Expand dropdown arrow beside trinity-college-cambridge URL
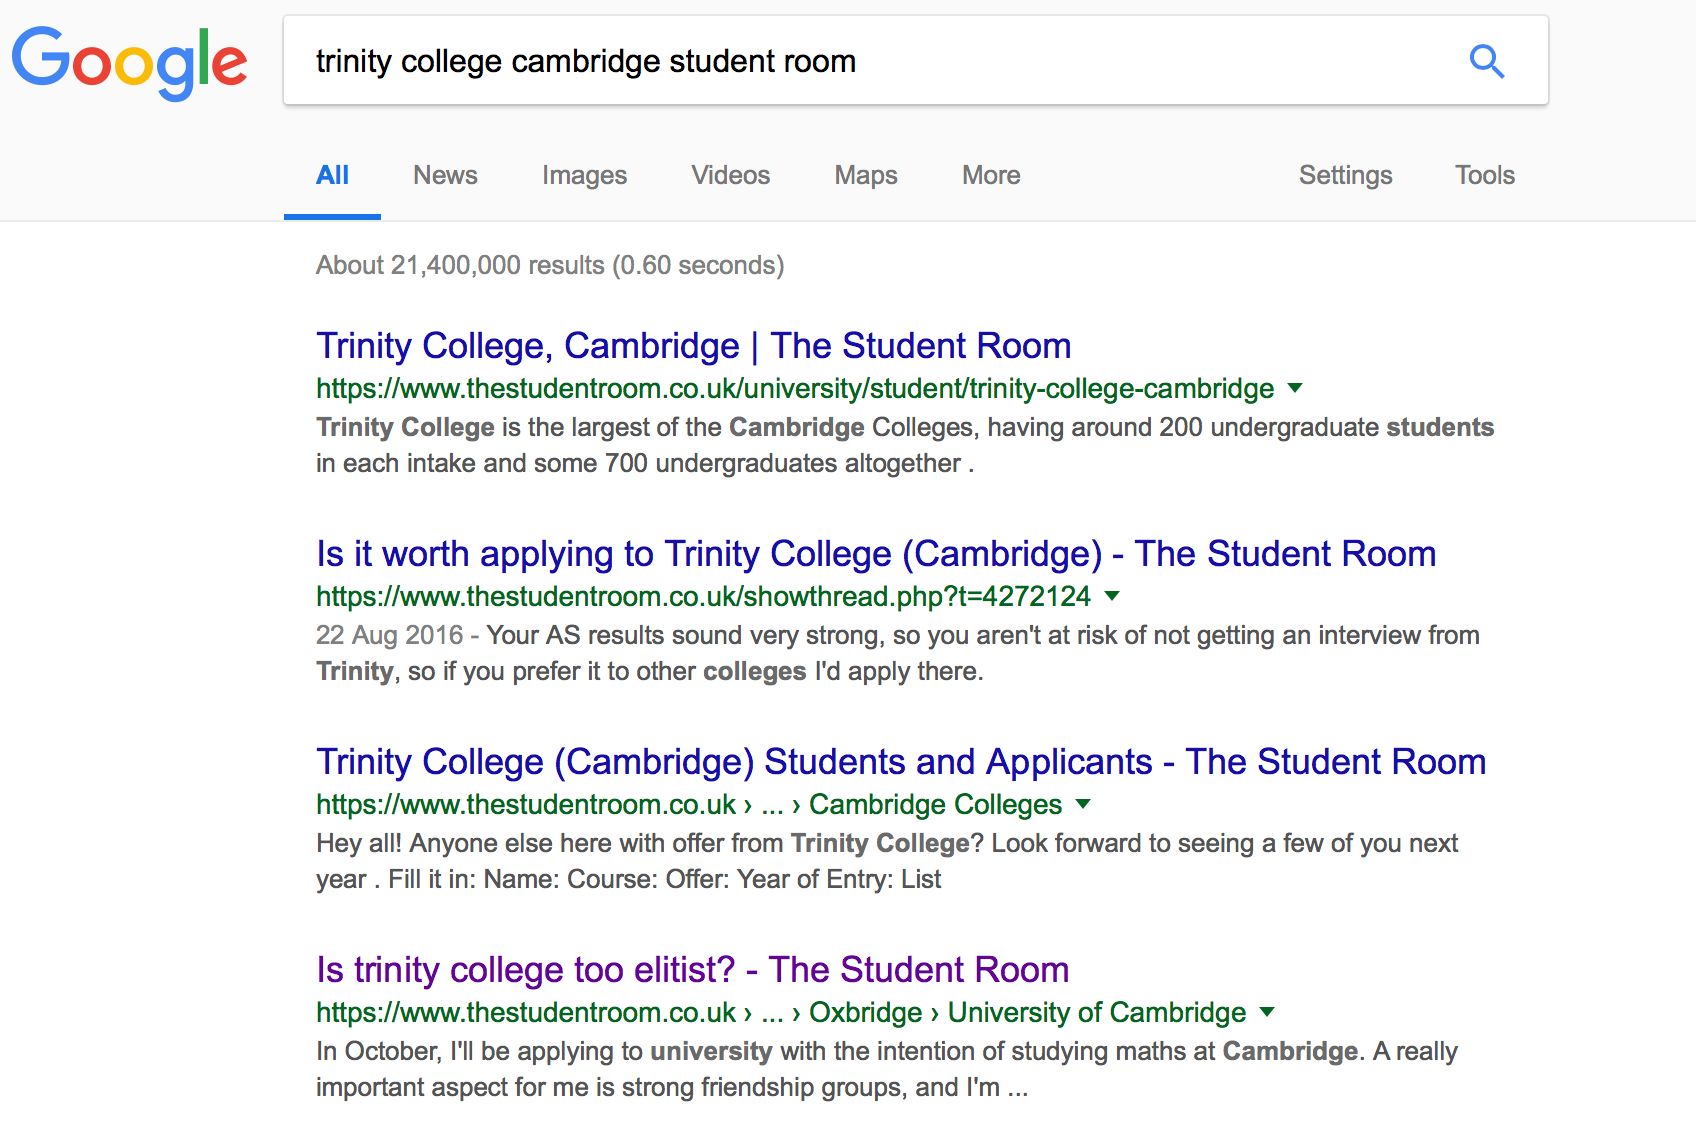Viewport: 1696px width, 1140px height. pyautogui.click(x=1295, y=388)
